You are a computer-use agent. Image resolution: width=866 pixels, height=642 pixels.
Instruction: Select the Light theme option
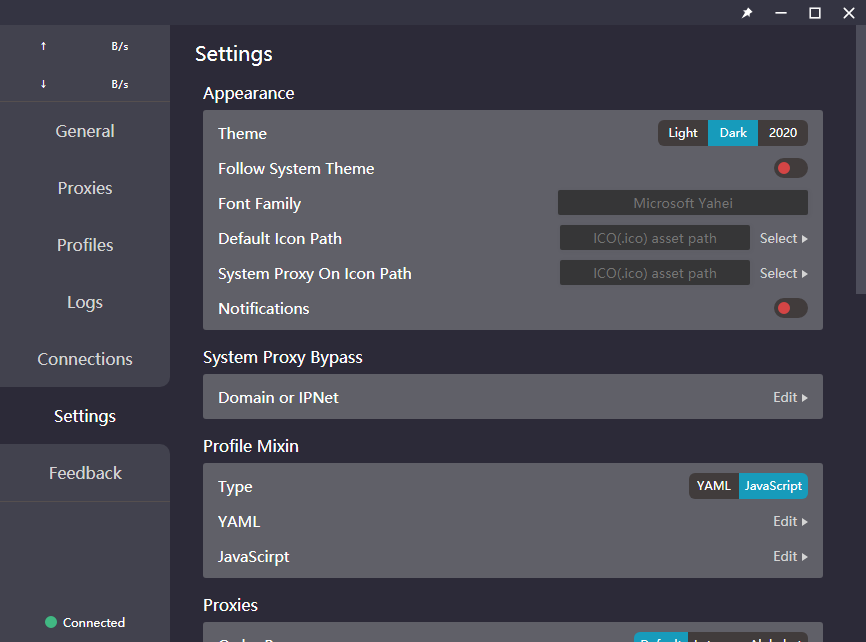tap(683, 133)
